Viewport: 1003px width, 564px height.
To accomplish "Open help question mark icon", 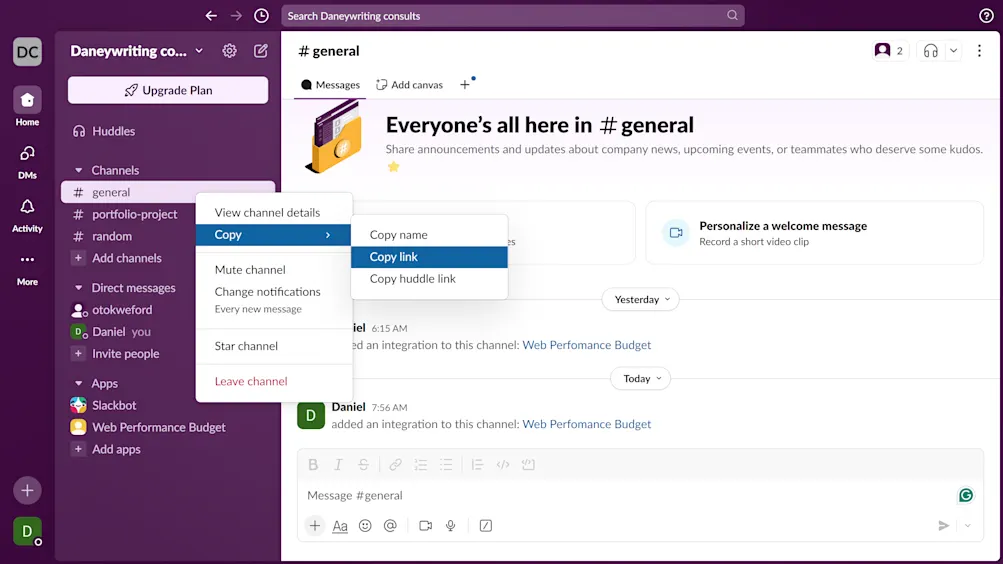I will tap(986, 16).
